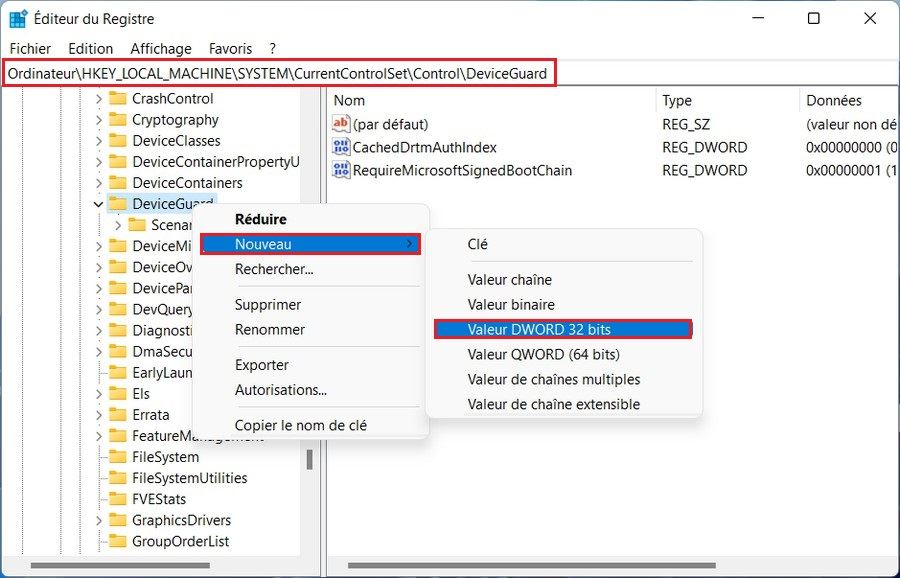Open the Fichier menu
This screenshot has height=578, width=900.
tap(30, 49)
